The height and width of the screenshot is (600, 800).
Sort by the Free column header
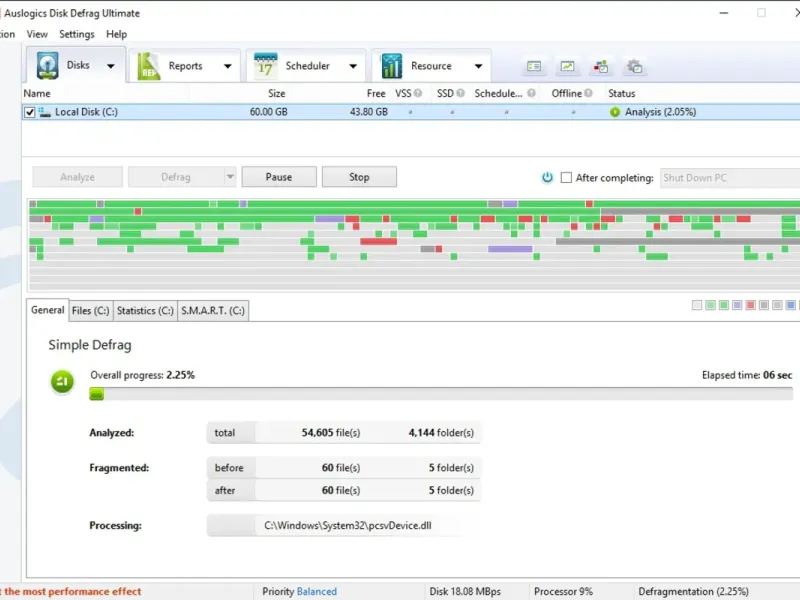(x=376, y=93)
